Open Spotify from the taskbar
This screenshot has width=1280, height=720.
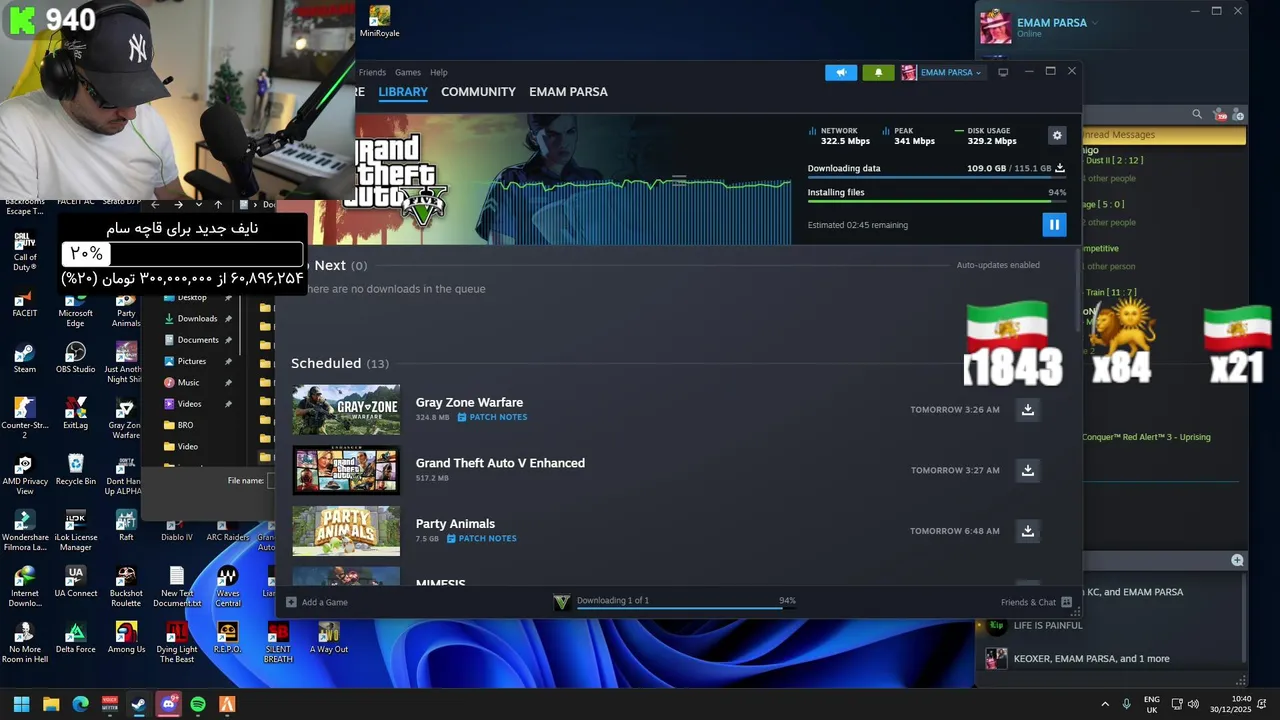click(x=198, y=704)
